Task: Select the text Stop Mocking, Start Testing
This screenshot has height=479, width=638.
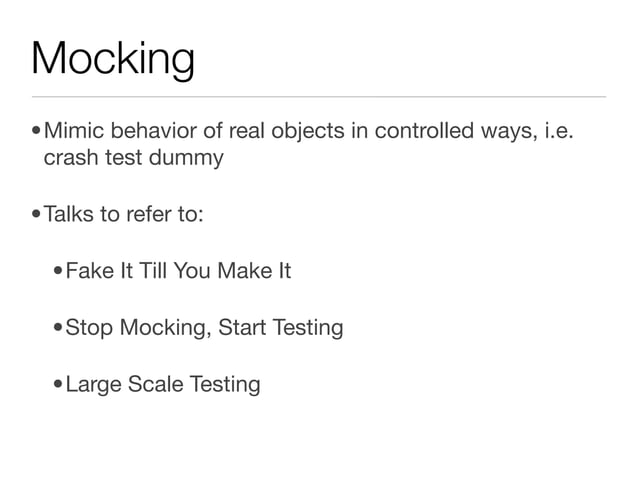Action: coord(204,328)
